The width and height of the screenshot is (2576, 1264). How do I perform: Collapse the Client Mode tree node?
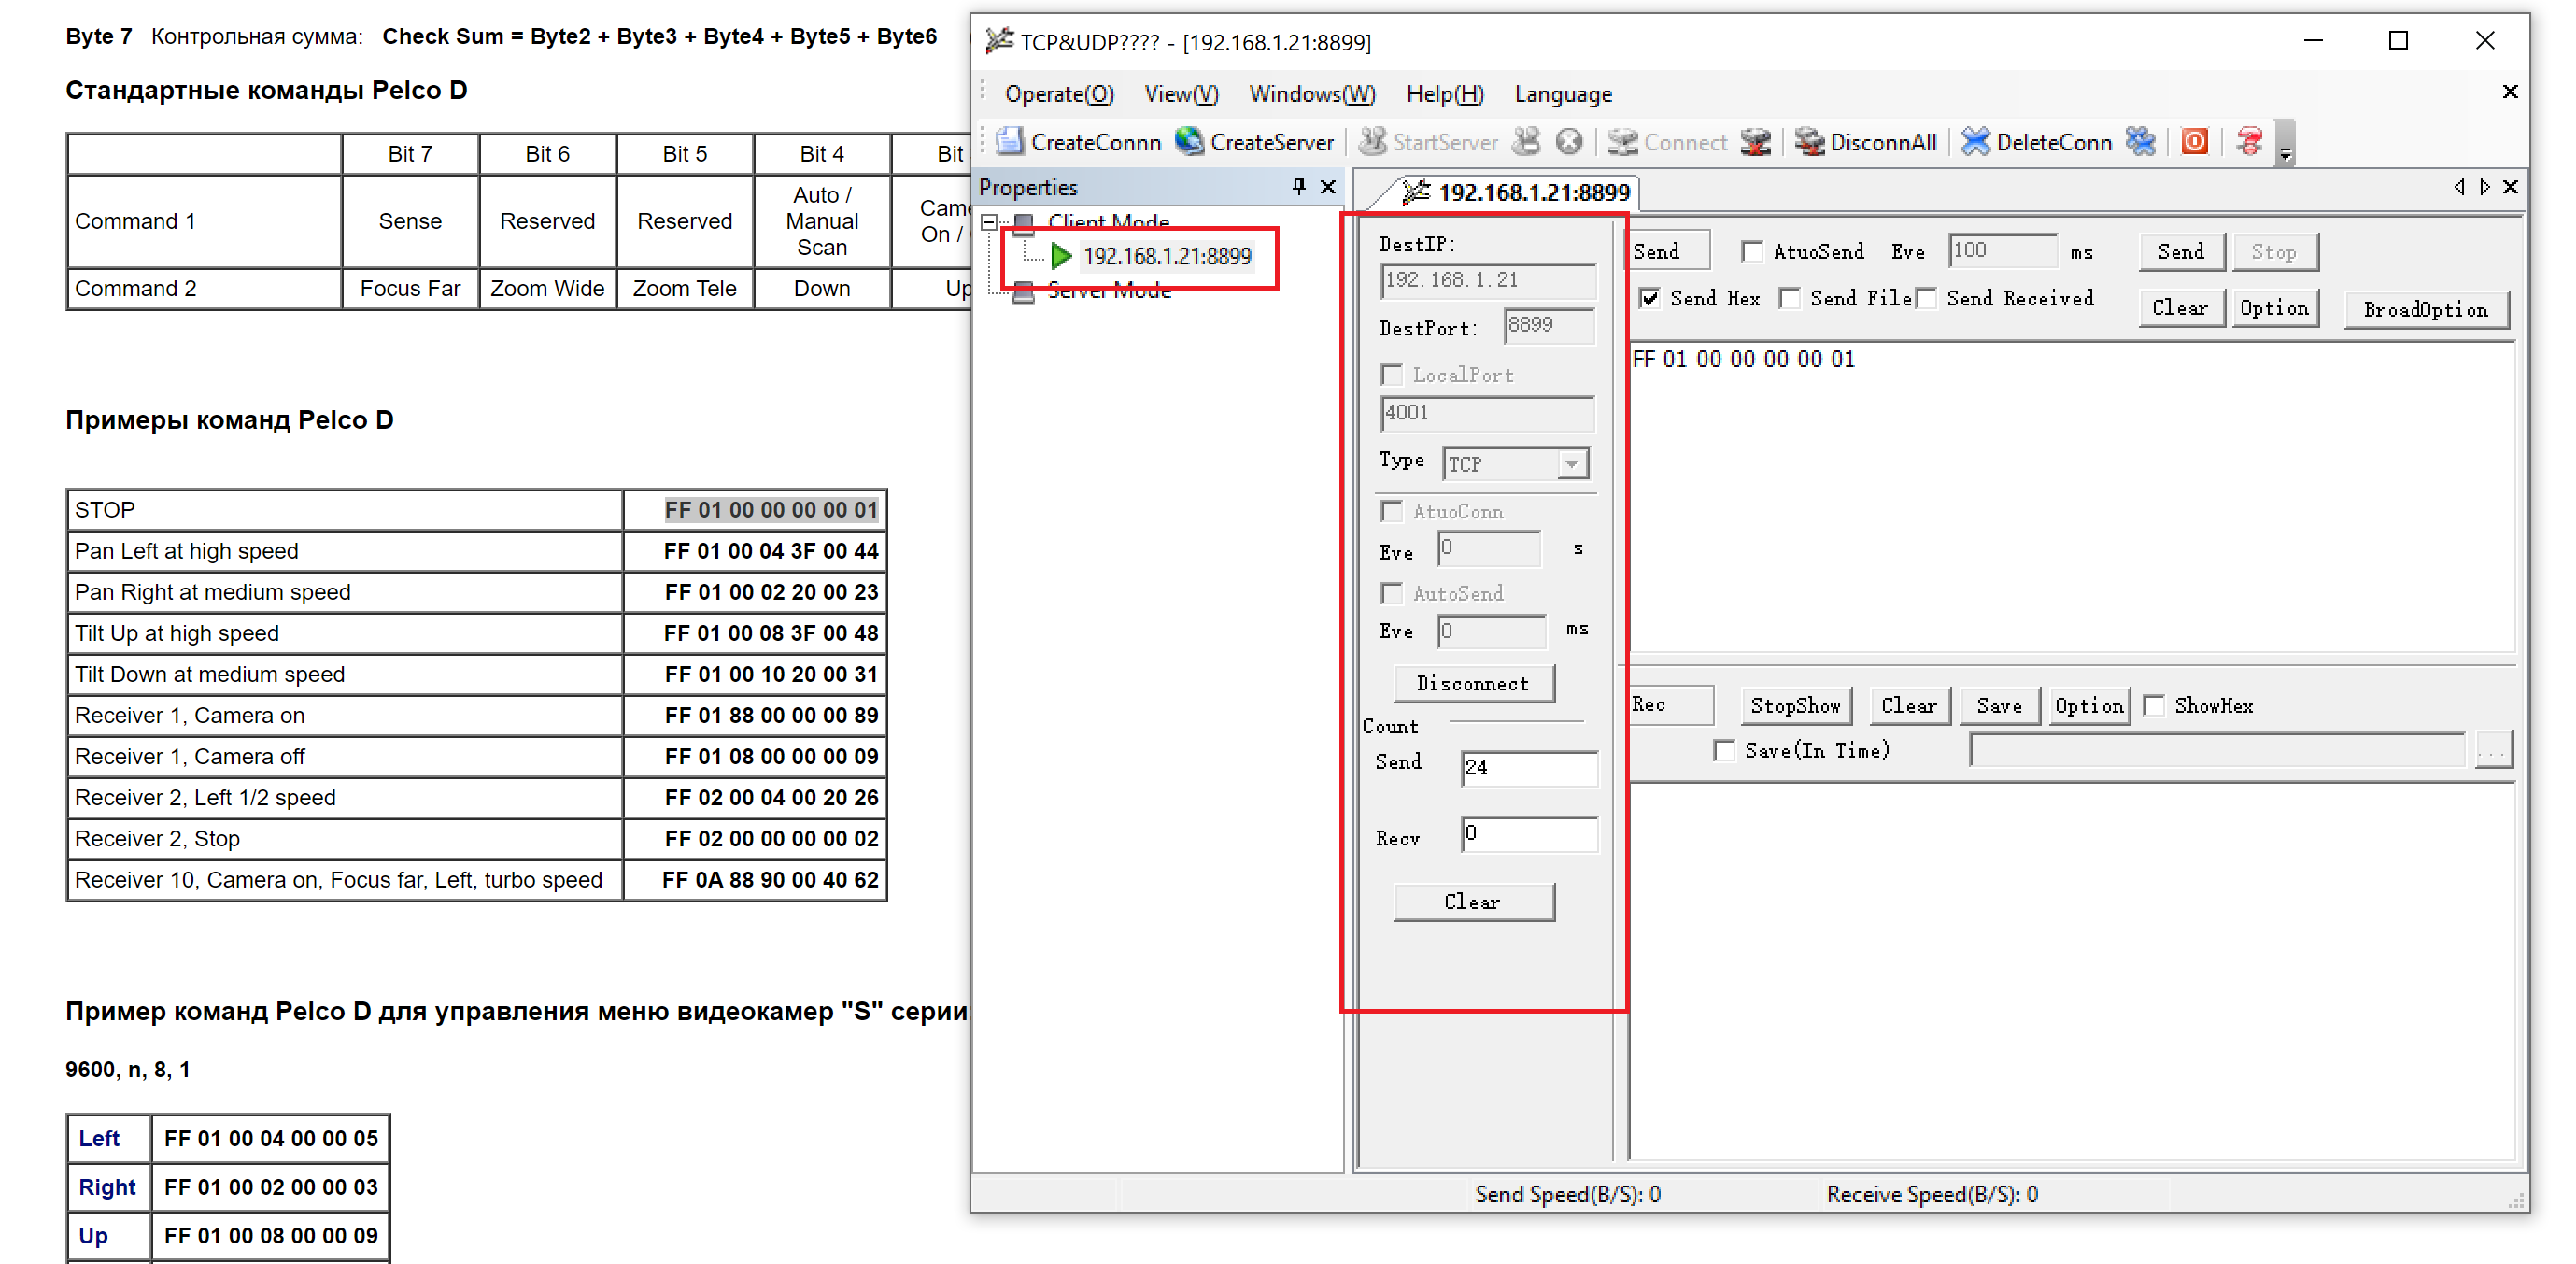[x=989, y=222]
